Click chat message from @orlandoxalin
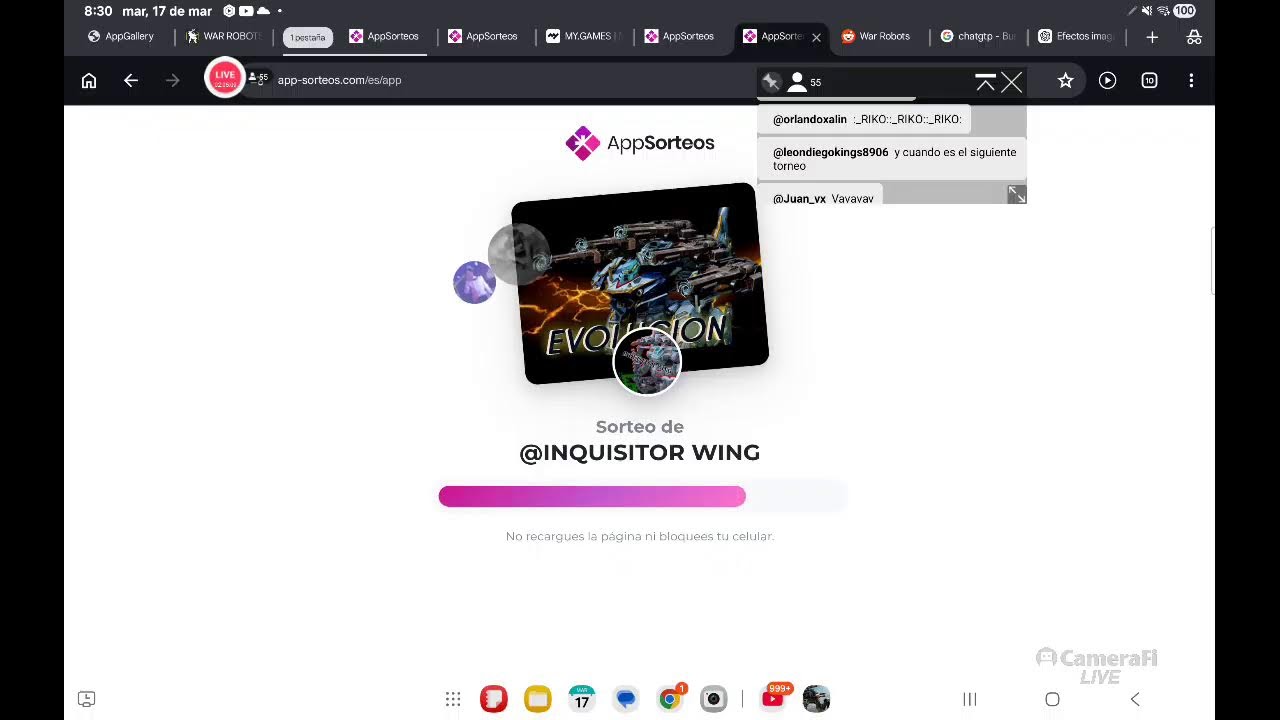 click(866, 119)
